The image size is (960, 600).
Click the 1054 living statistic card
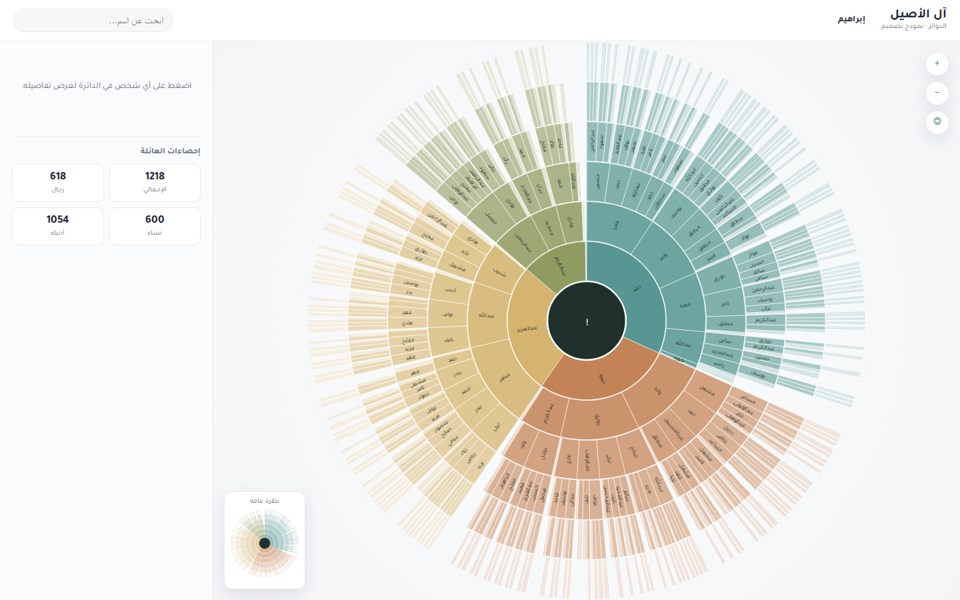(x=58, y=226)
